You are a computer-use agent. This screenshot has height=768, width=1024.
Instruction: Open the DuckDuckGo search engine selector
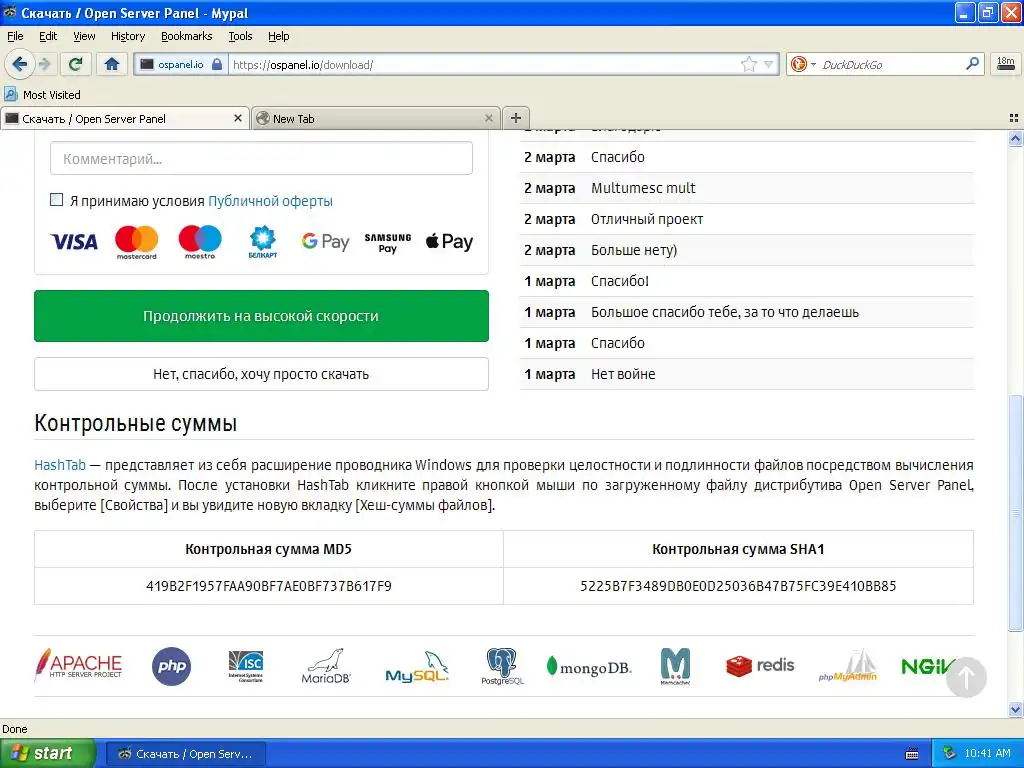pos(803,64)
